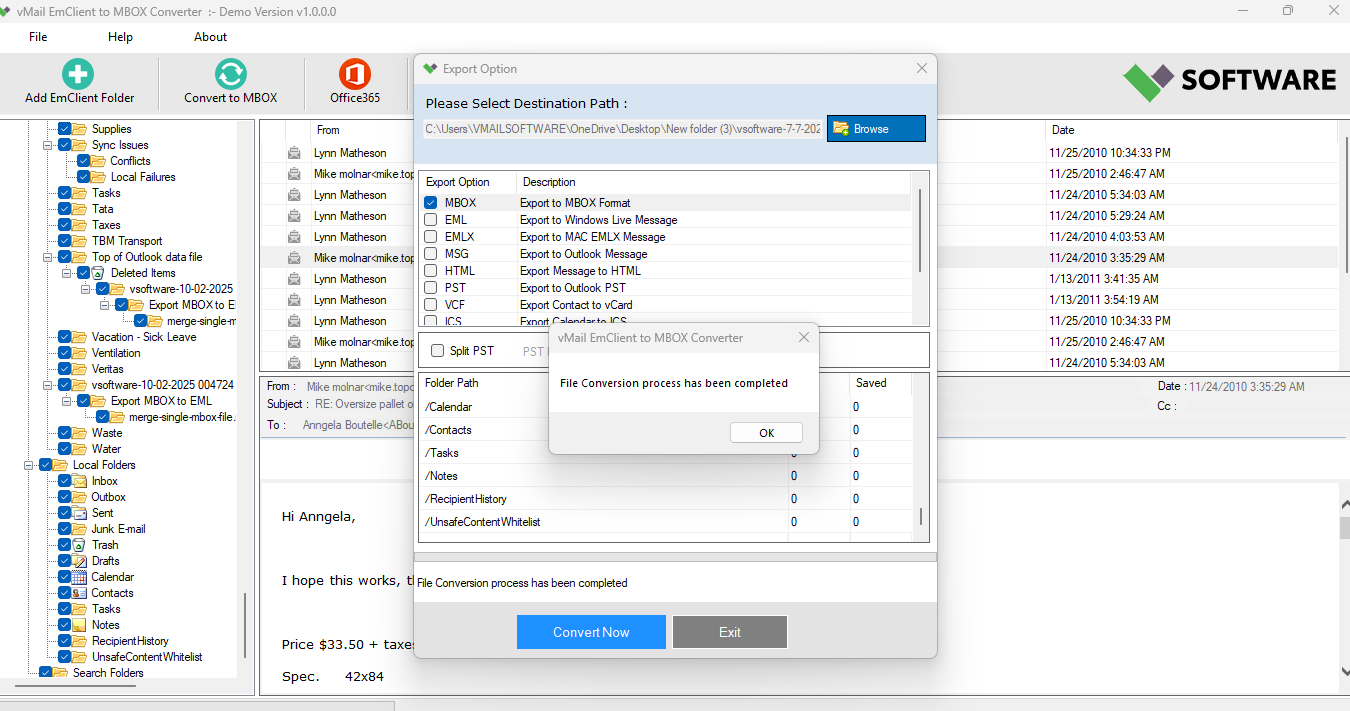The height and width of the screenshot is (711, 1350).
Task: Click the Supplies folder icon
Action: [79, 129]
